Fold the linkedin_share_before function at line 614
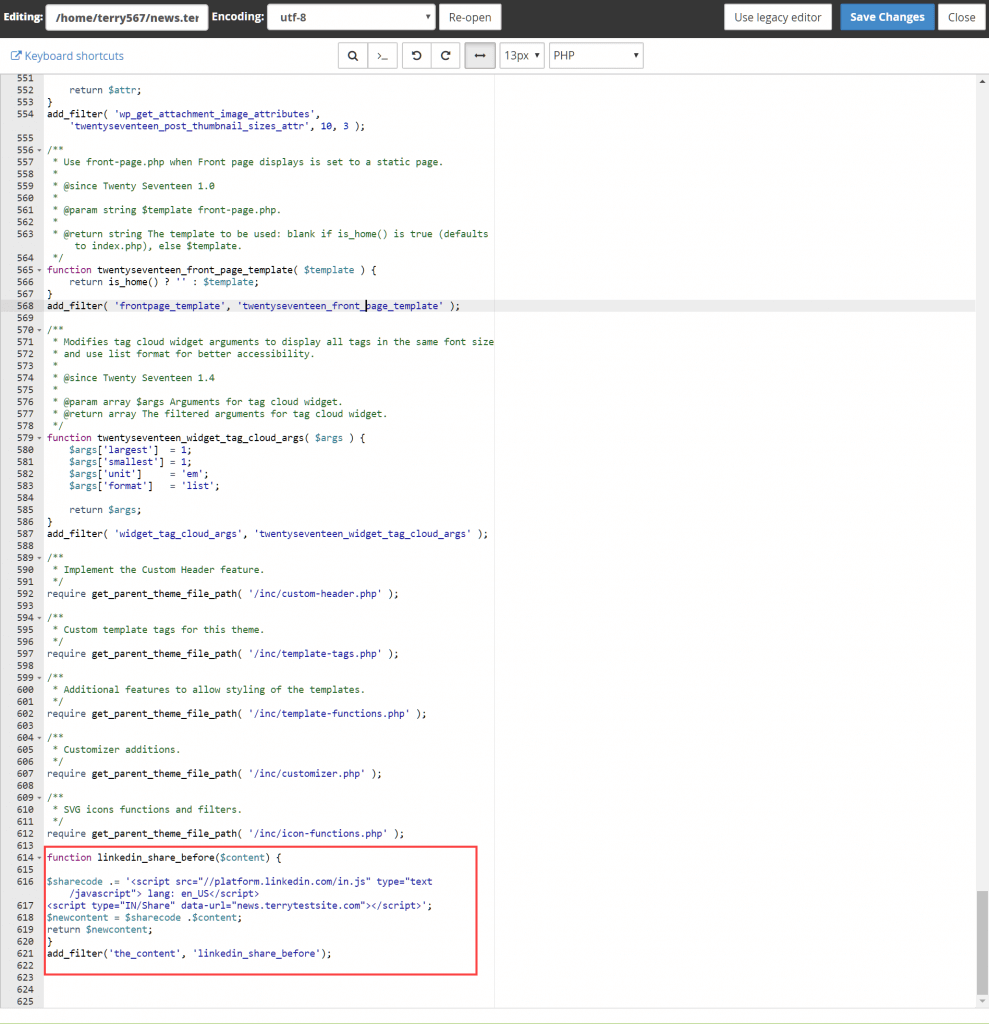This screenshot has height=1024, width=989. [39, 858]
